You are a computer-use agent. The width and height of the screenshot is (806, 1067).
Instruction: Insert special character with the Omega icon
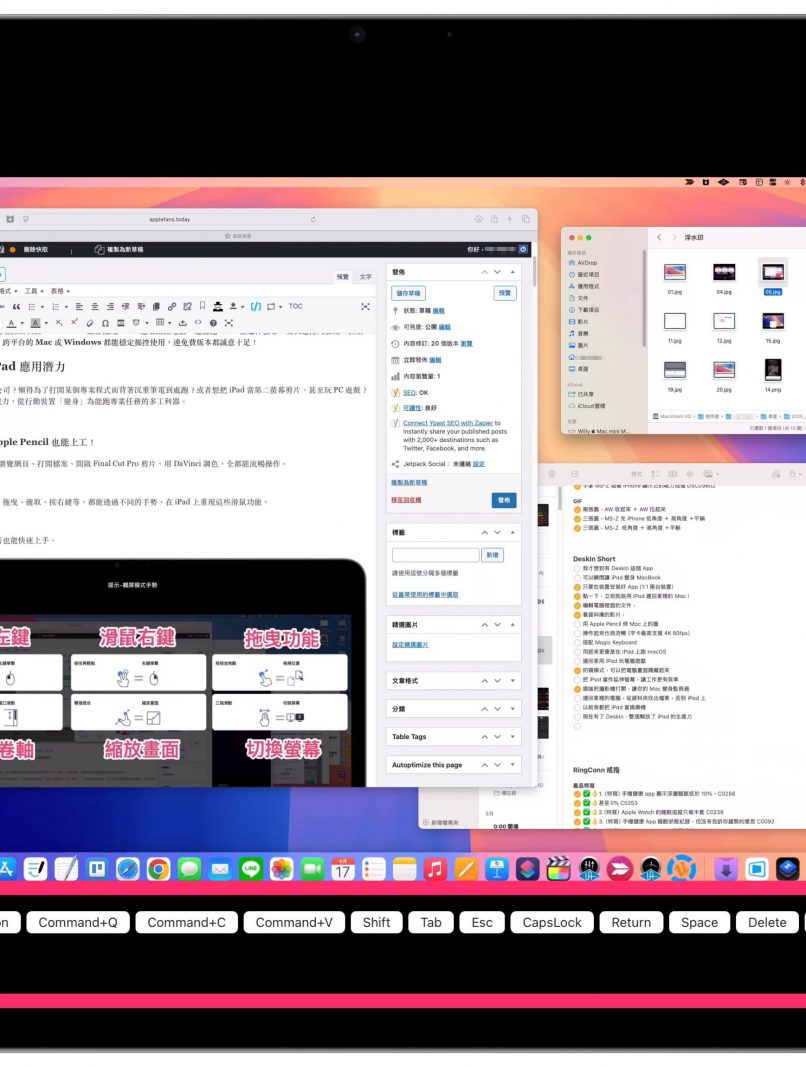coord(106,323)
